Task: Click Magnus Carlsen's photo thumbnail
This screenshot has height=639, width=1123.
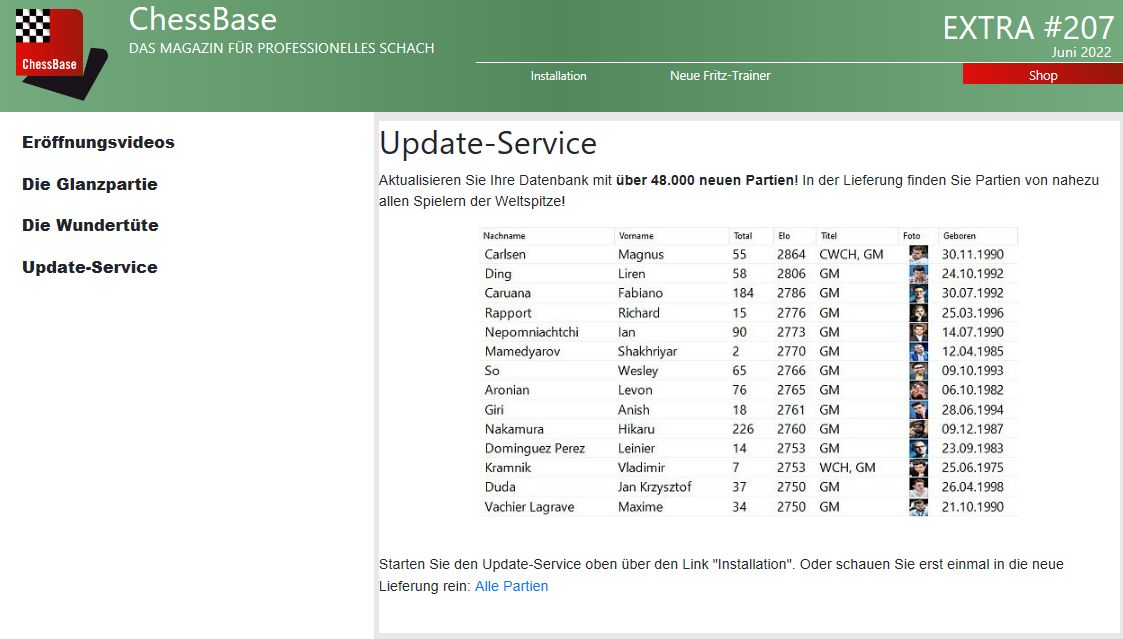Action: (918, 255)
